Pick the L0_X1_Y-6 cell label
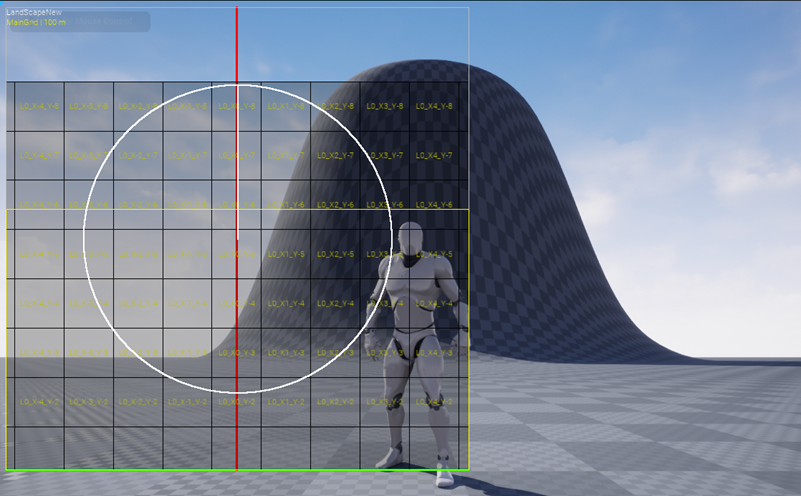 [x=286, y=205]
